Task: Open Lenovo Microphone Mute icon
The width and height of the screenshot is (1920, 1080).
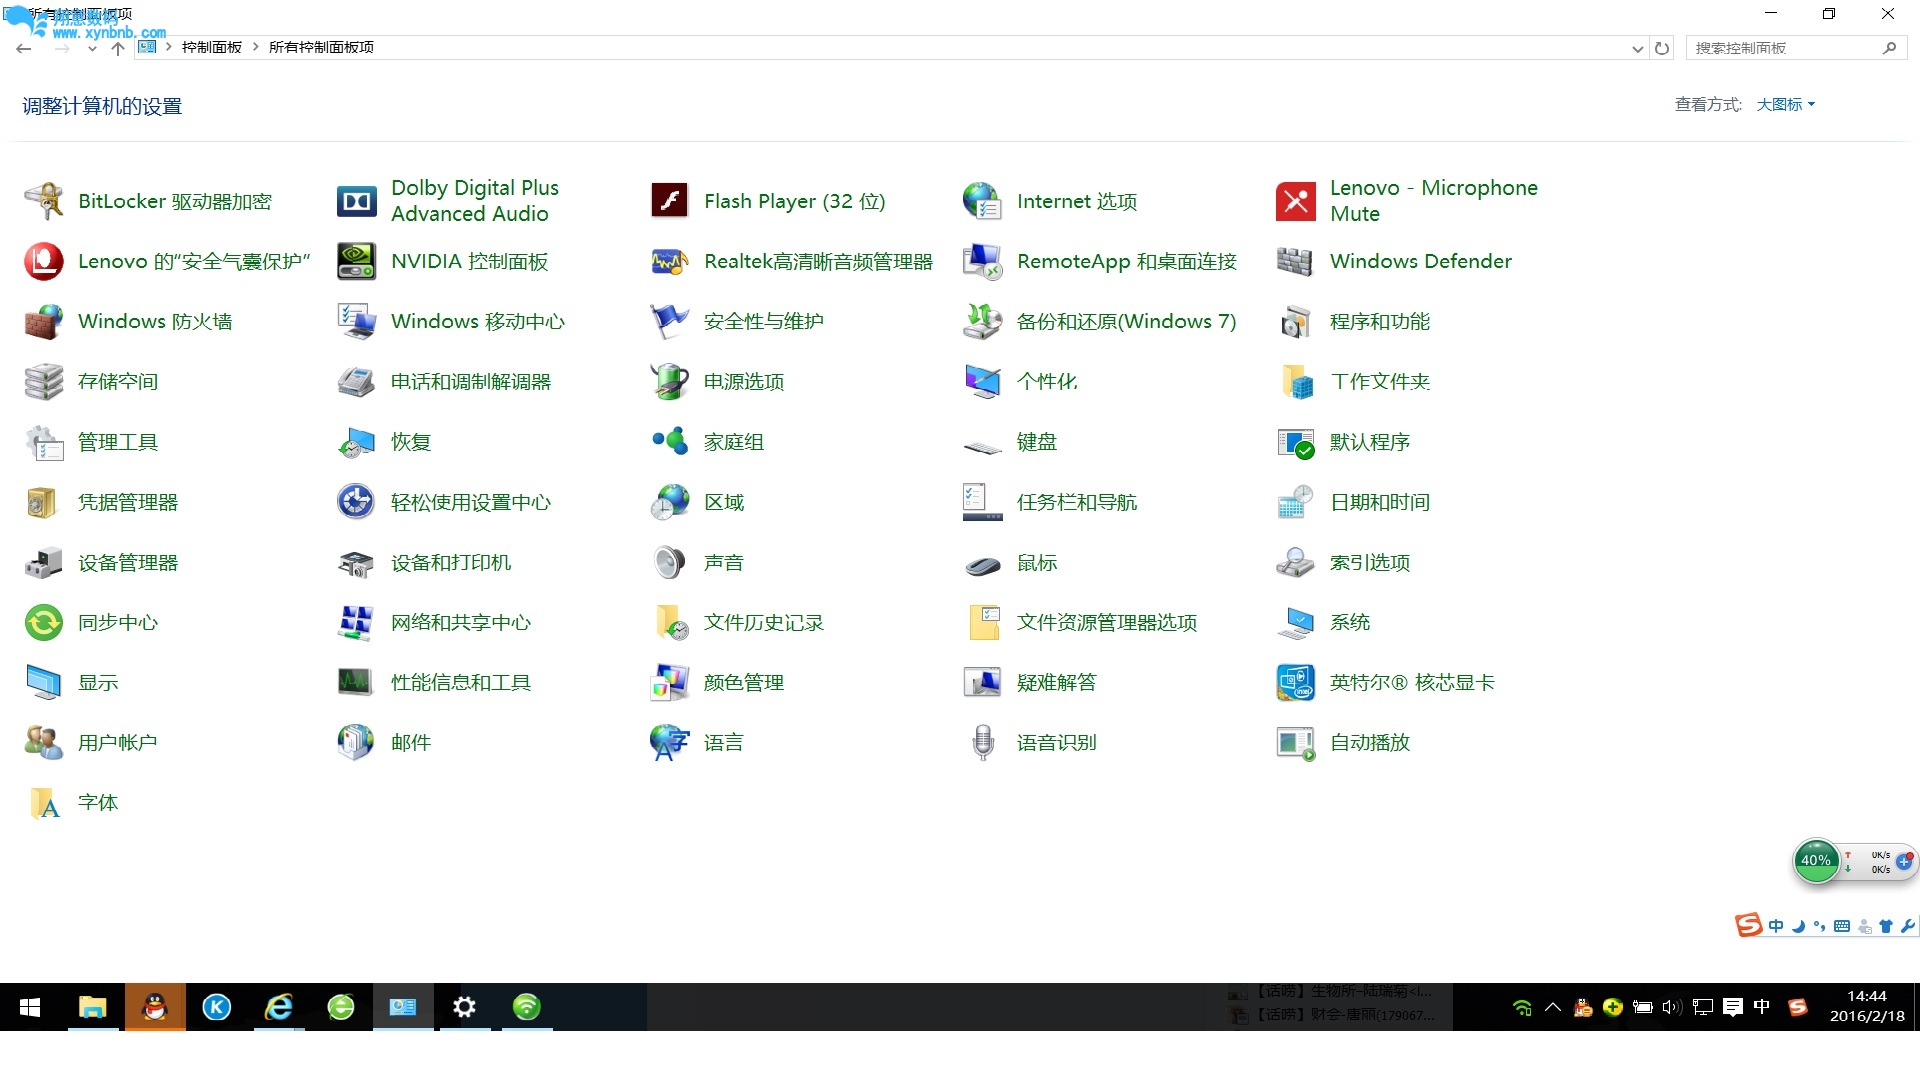Action: (x=1296, y=201)
